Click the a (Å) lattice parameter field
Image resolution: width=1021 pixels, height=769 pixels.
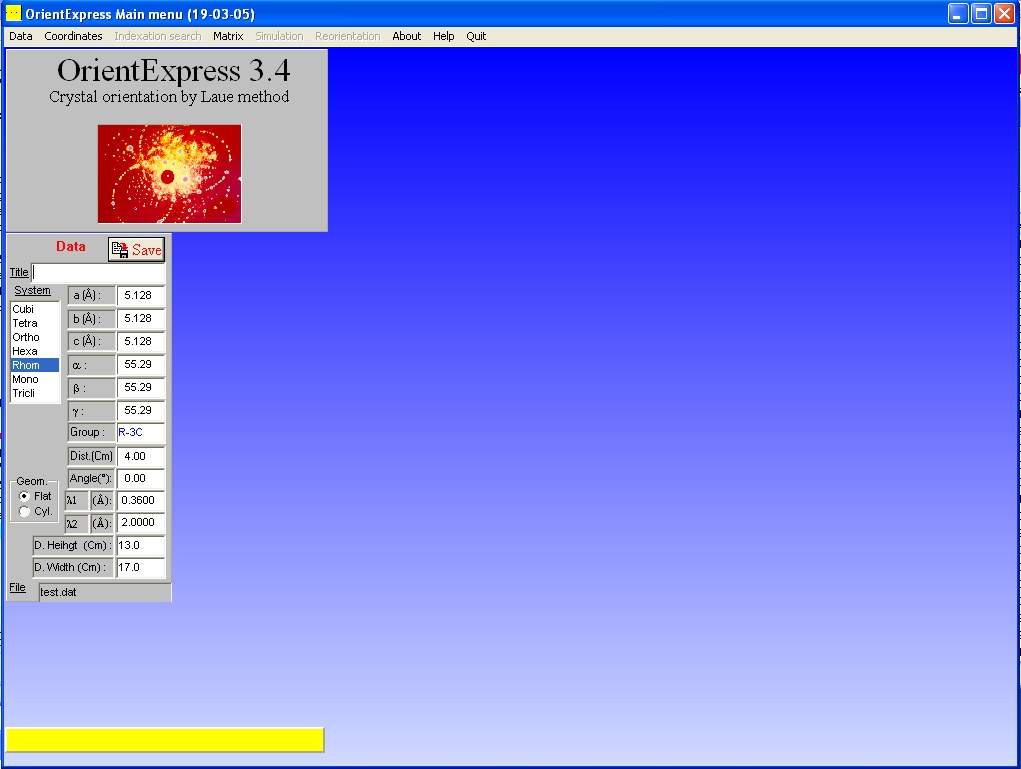coord(141,296)
